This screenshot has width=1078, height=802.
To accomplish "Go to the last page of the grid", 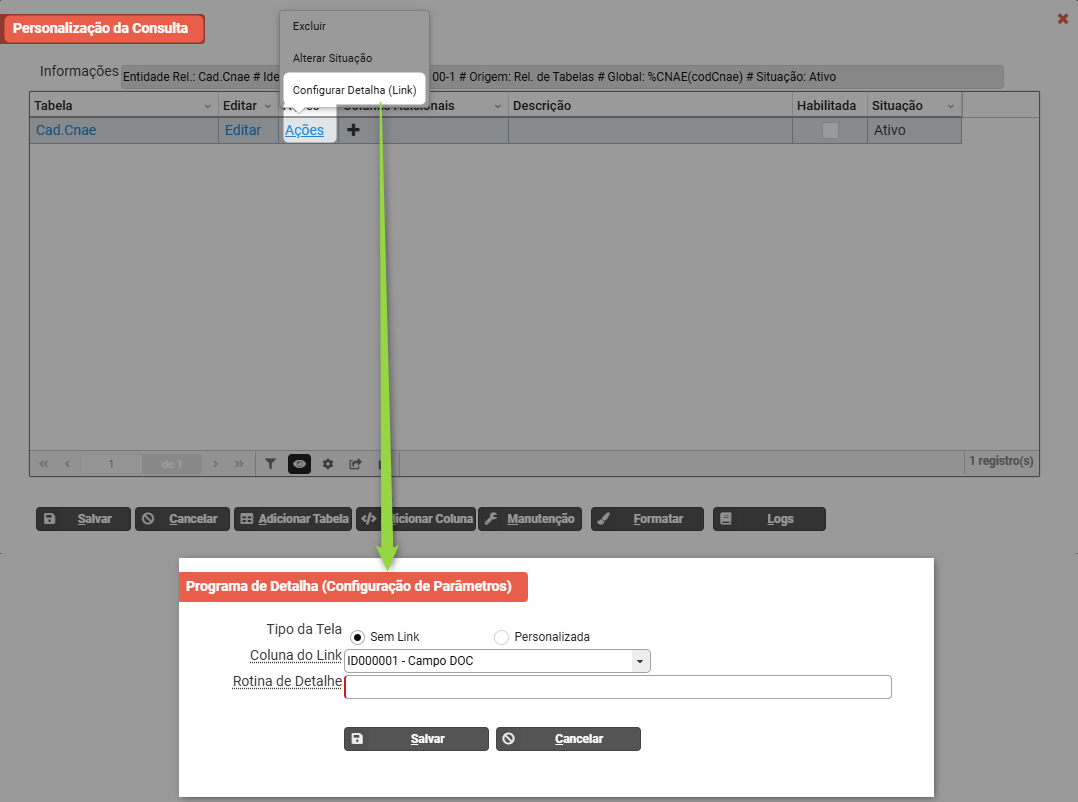I will 239,464.
